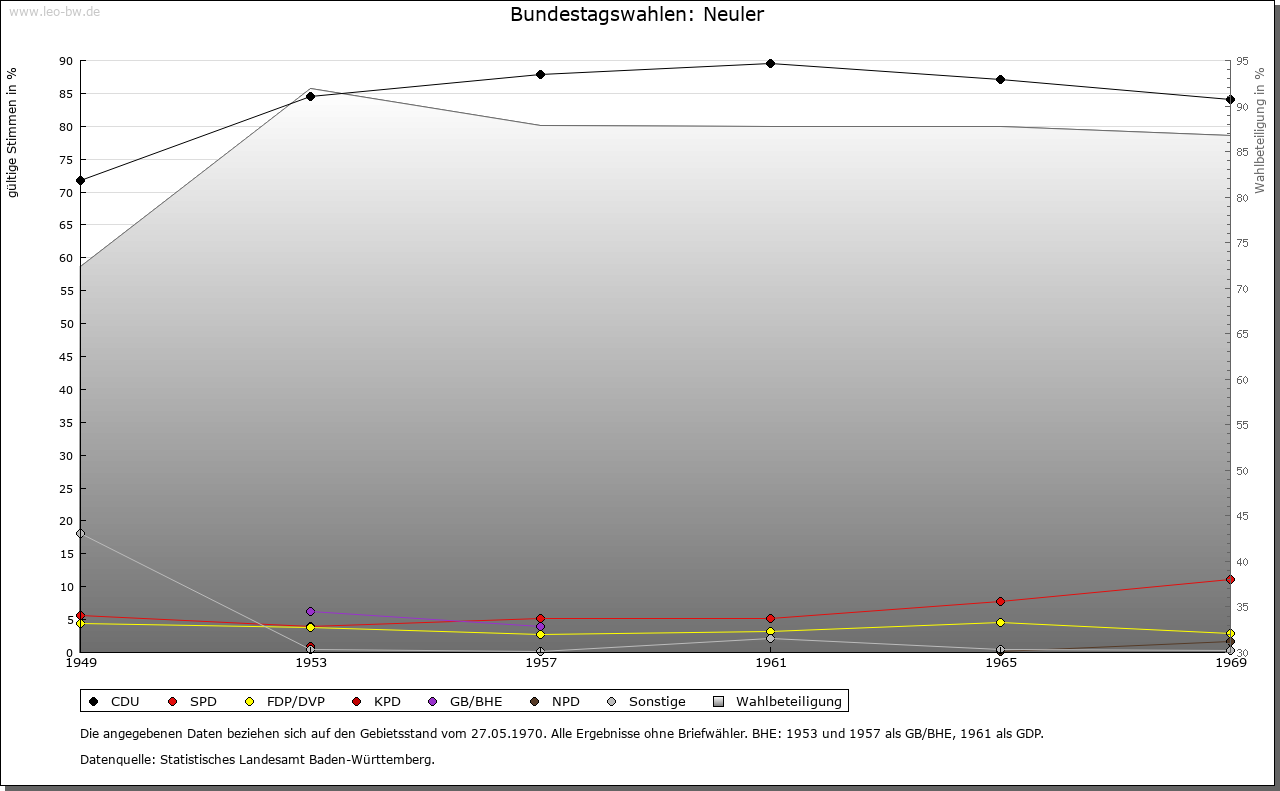Viewport: 1280px width, 791px height.
Task: Open the www.leo-bw.de watermark link
Action: coord(53,11)
